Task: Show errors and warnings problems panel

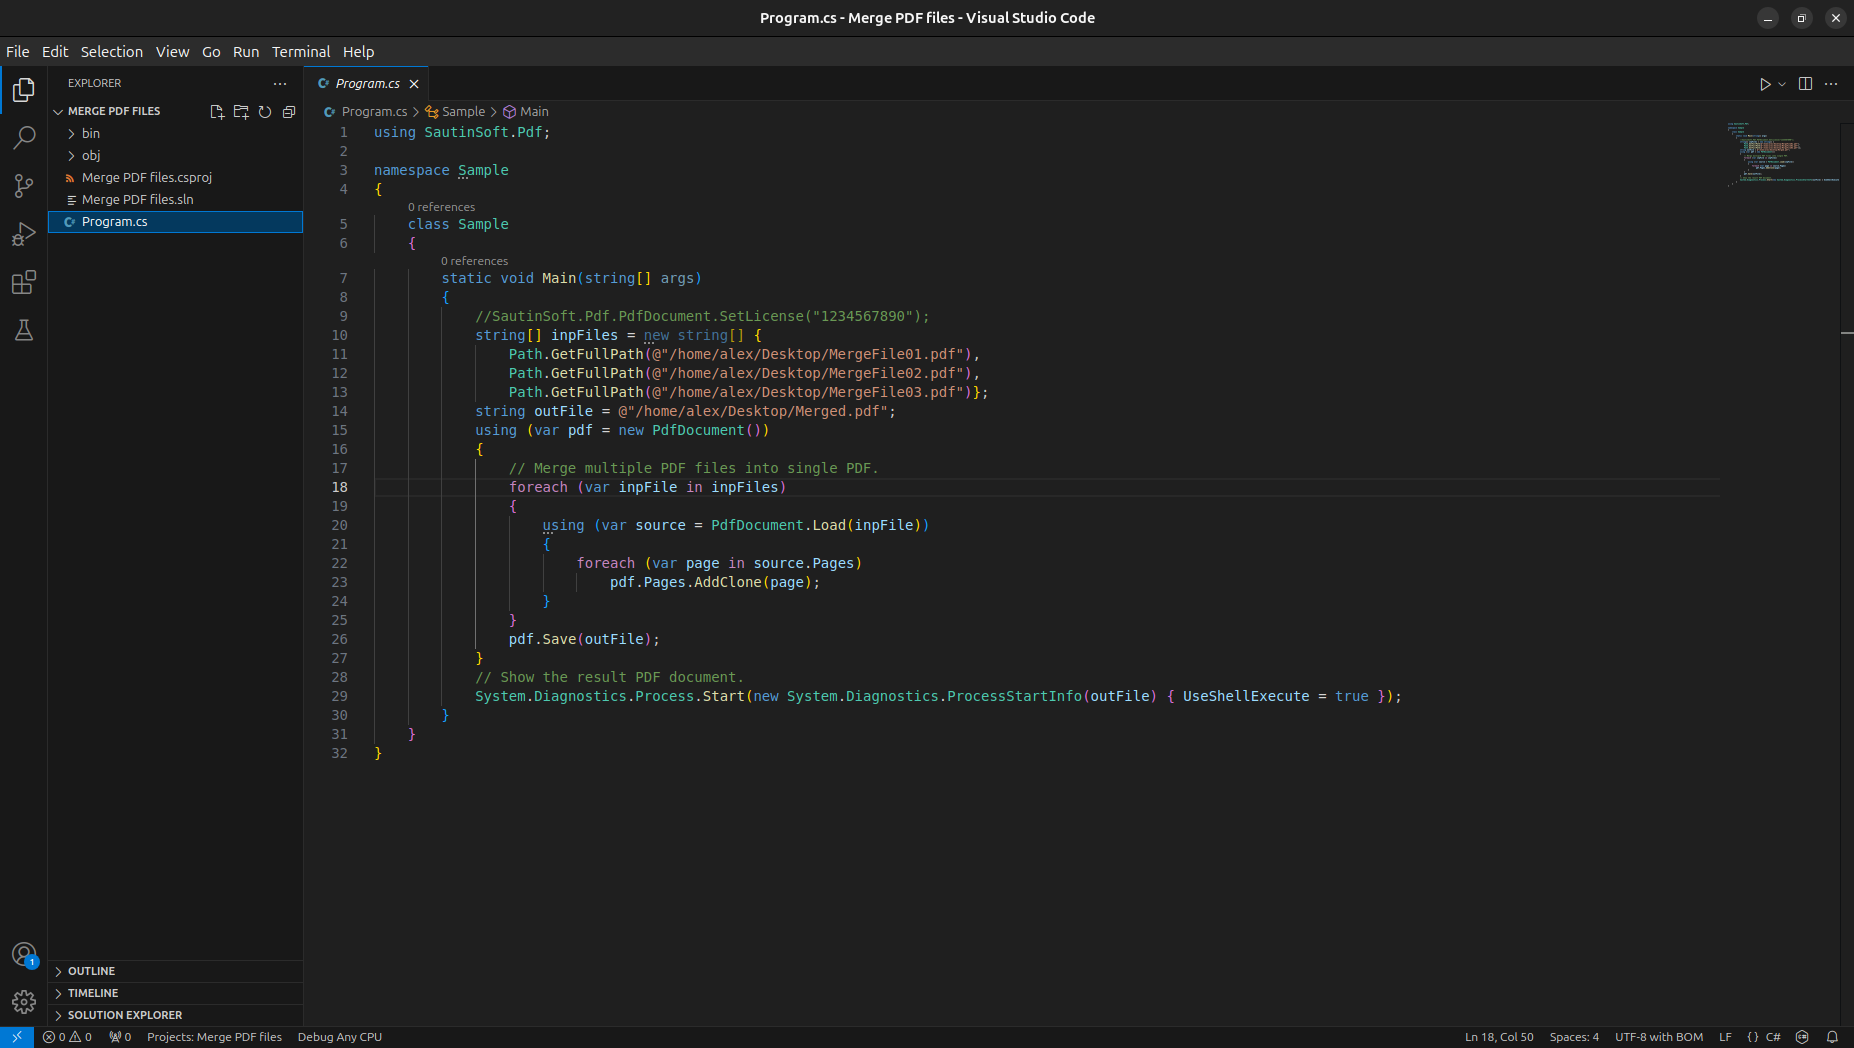Action: (x=67, y=1037)
